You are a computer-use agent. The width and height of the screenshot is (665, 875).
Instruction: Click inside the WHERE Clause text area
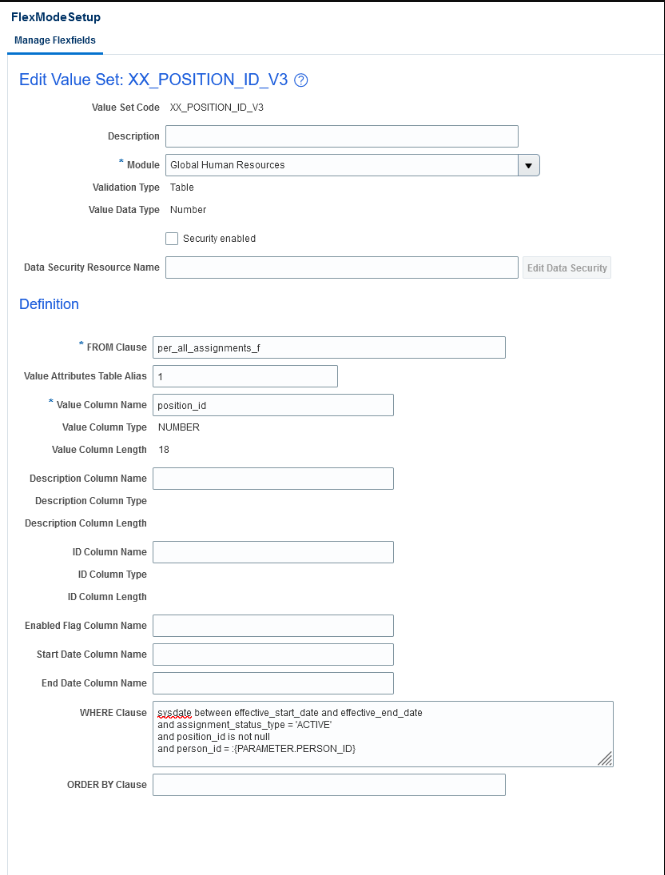[380, 734]
